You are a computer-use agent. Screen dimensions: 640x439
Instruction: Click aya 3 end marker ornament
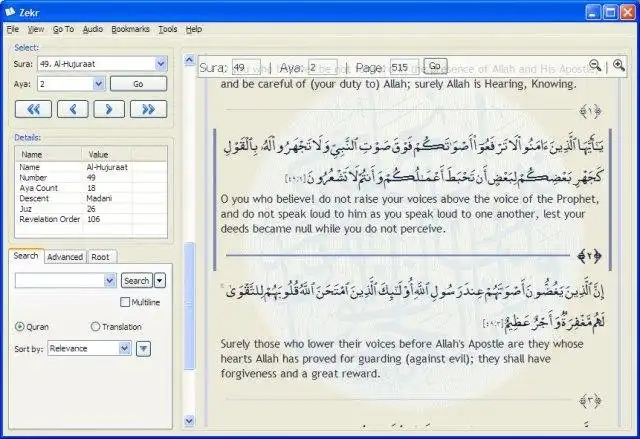[x=590, y=401]
